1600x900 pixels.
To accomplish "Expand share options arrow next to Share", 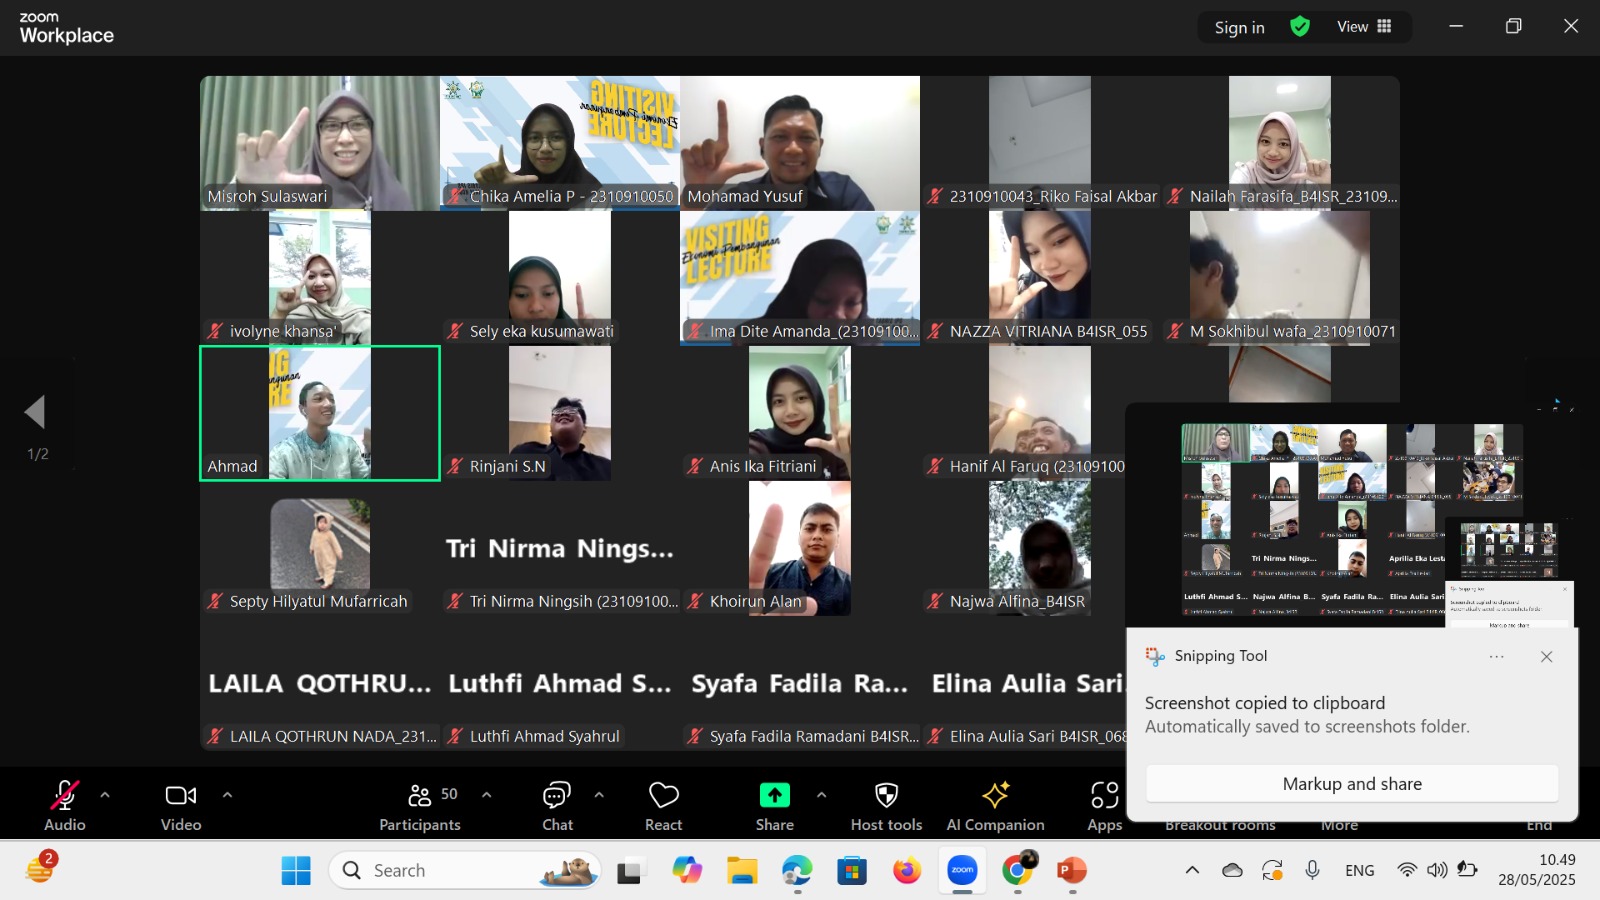I will (821, 795).
